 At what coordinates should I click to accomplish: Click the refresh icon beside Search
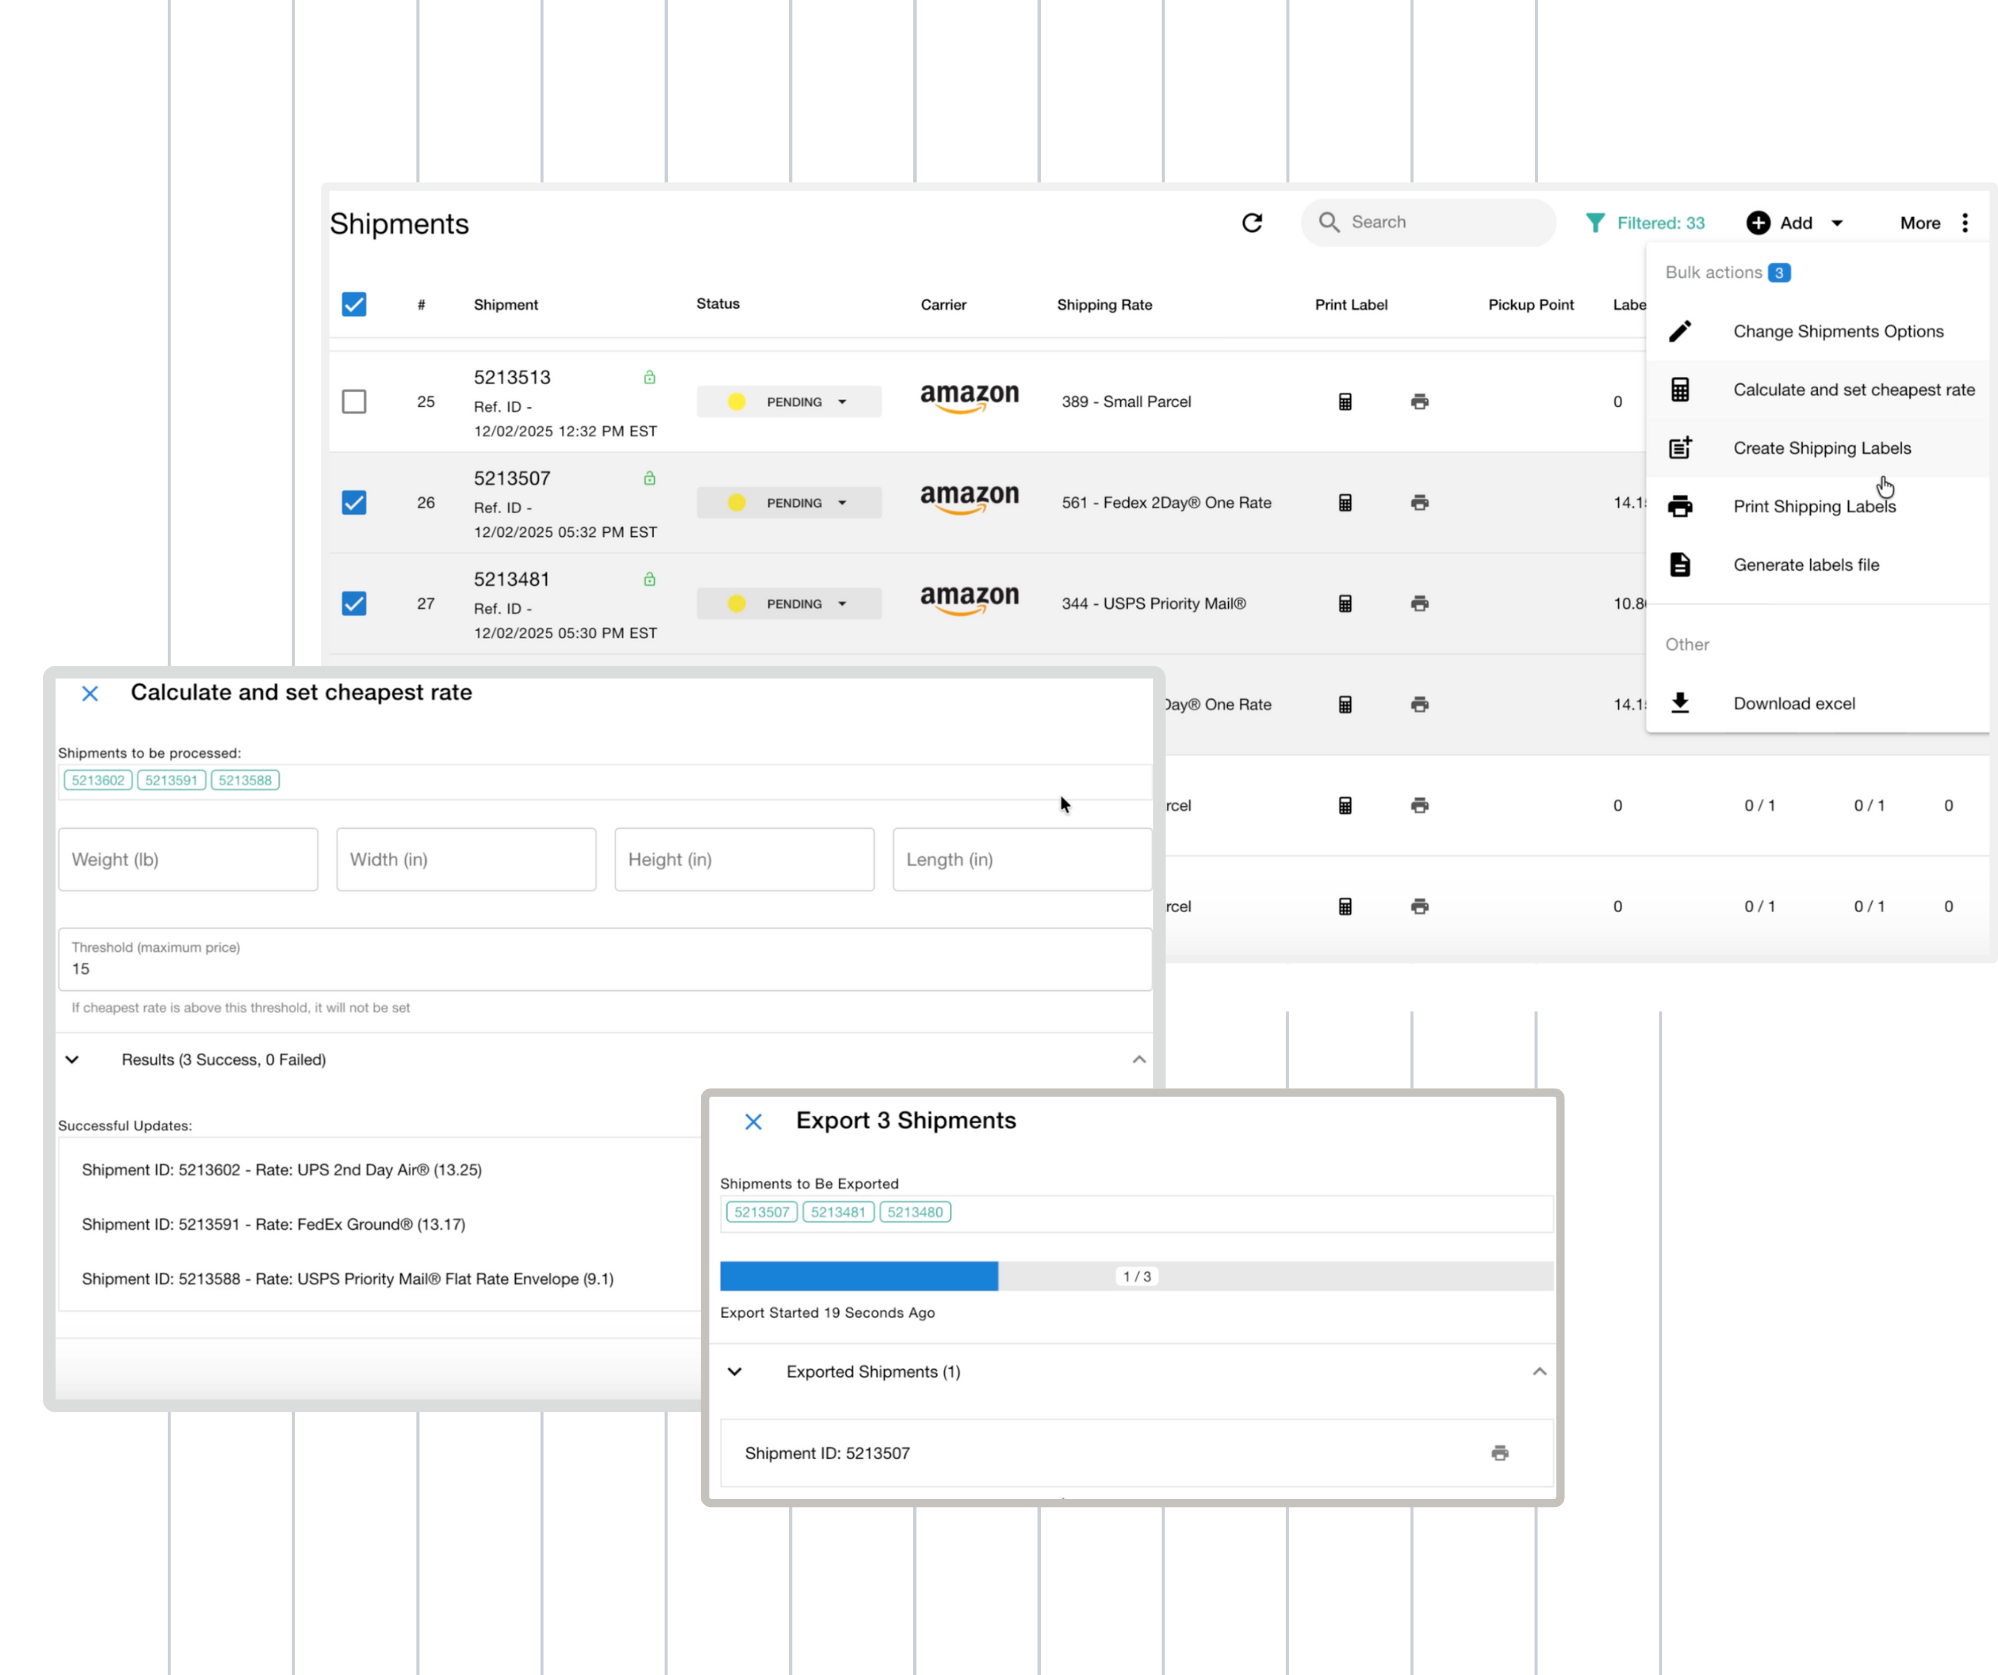(1252, 223)
